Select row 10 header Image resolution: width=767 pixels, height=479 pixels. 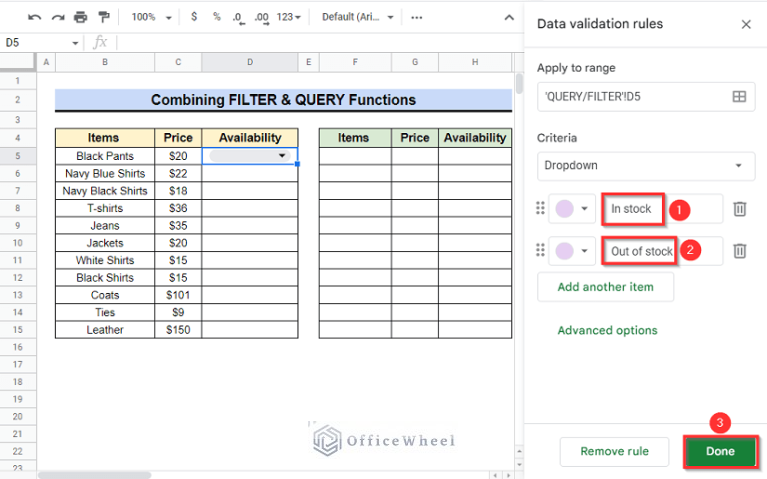[x=18, y=243]
